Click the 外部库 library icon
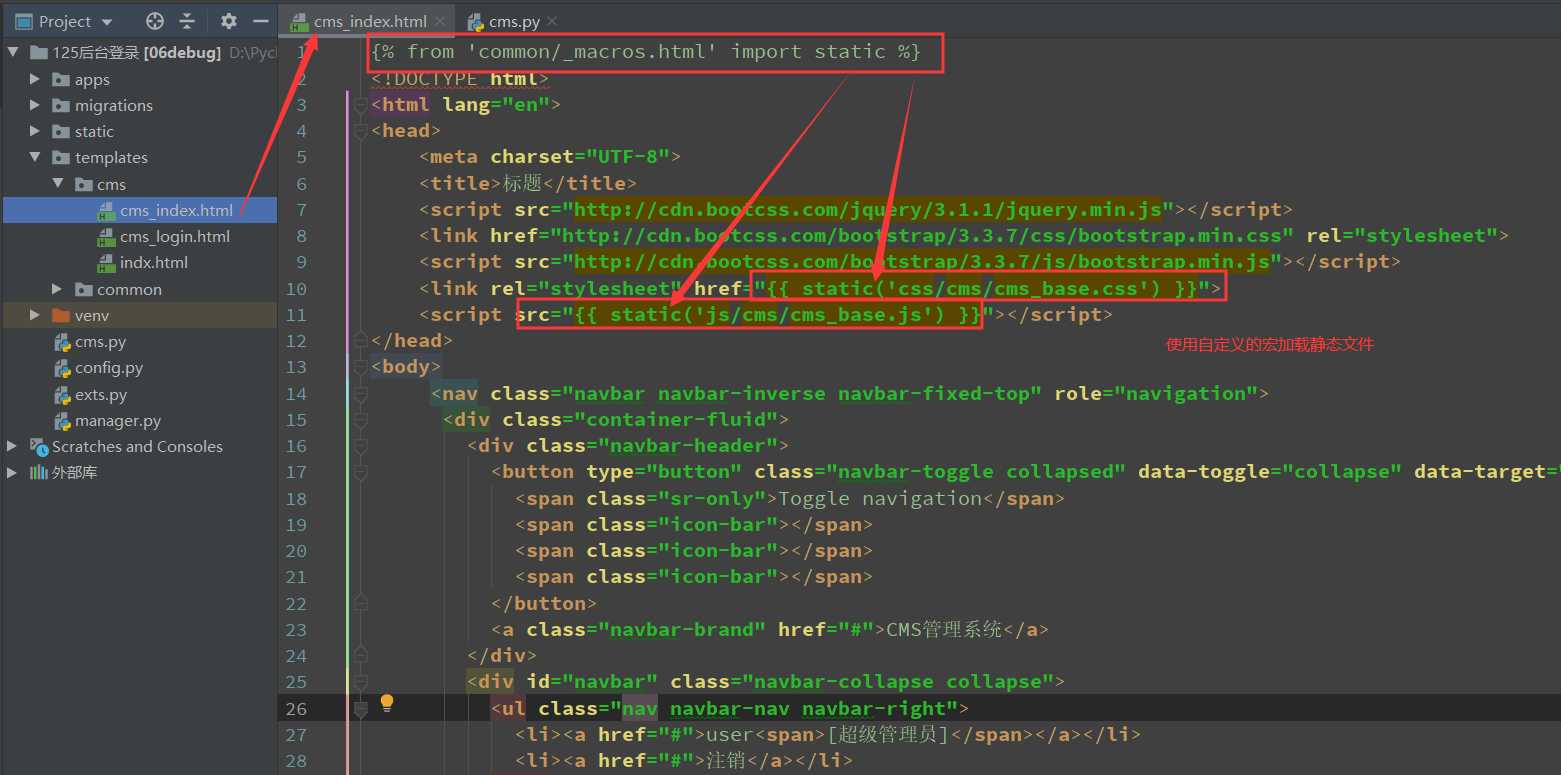The image size is (1561, 775). coord(38,472)
